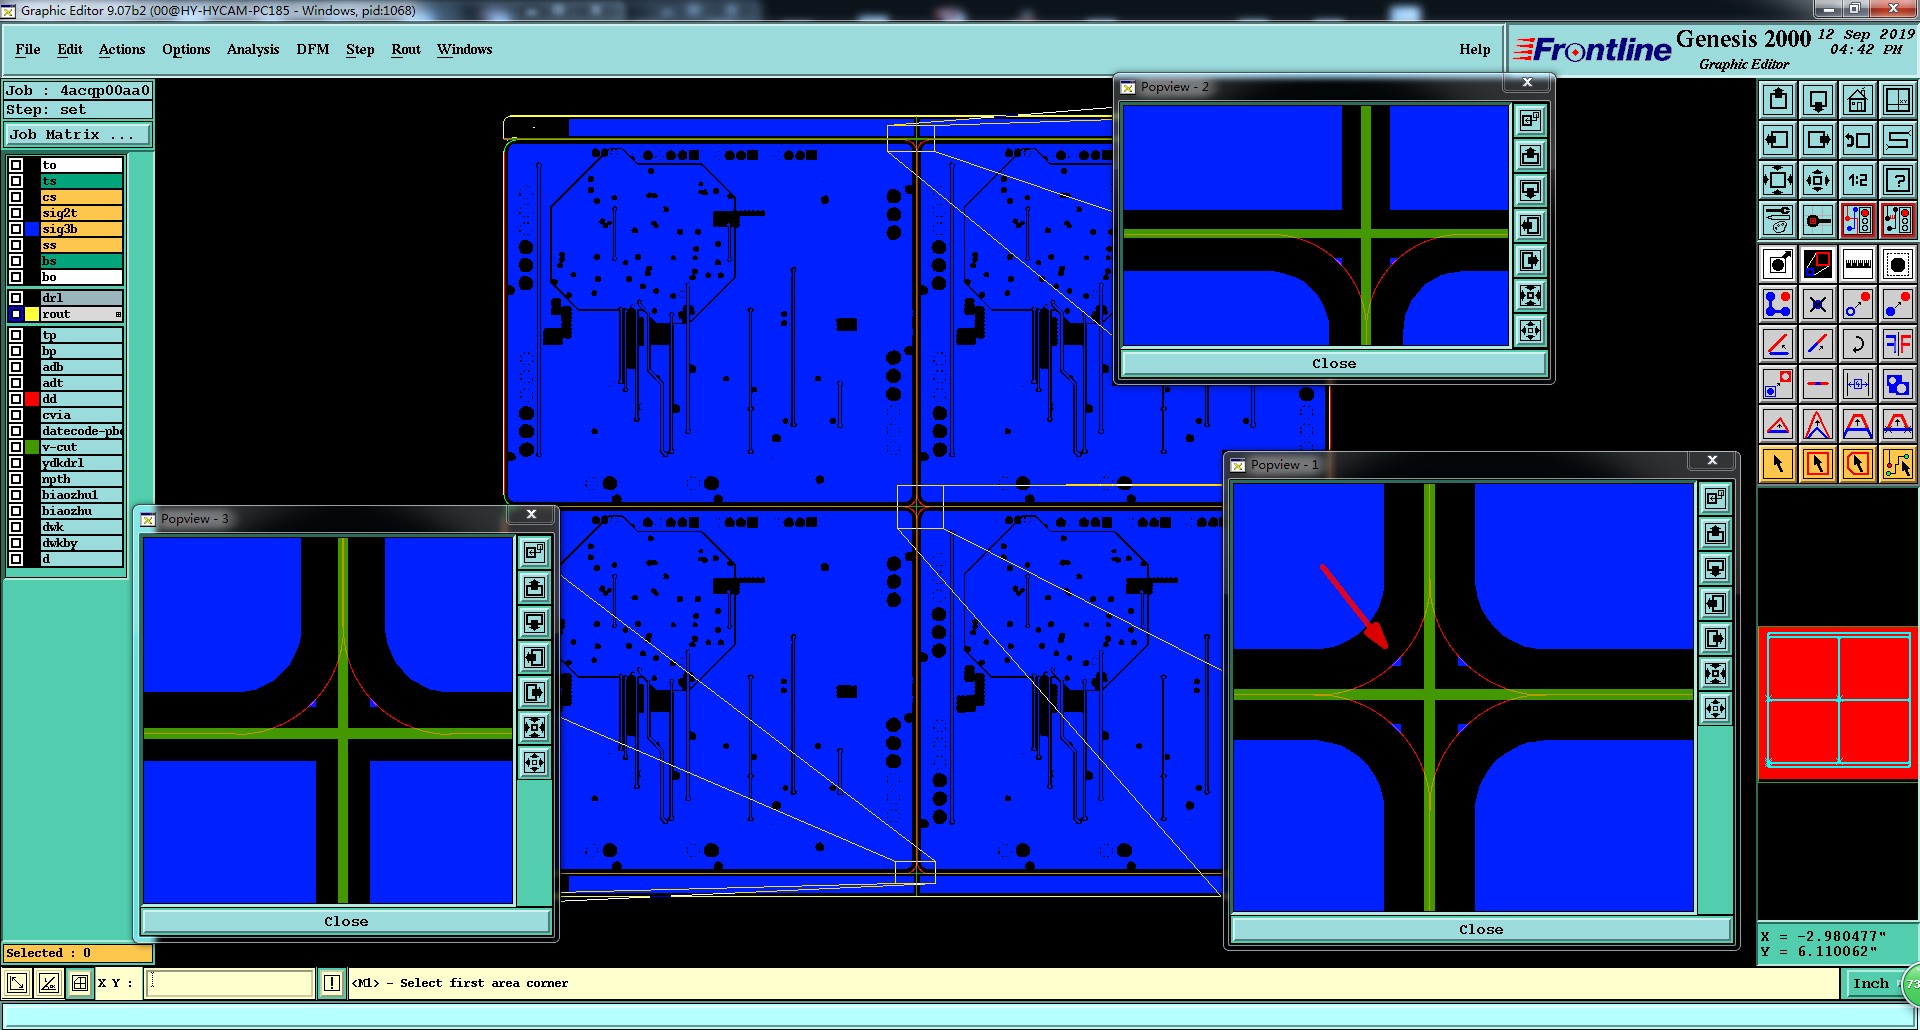Open the DFM menu

(x=313, y=49)
